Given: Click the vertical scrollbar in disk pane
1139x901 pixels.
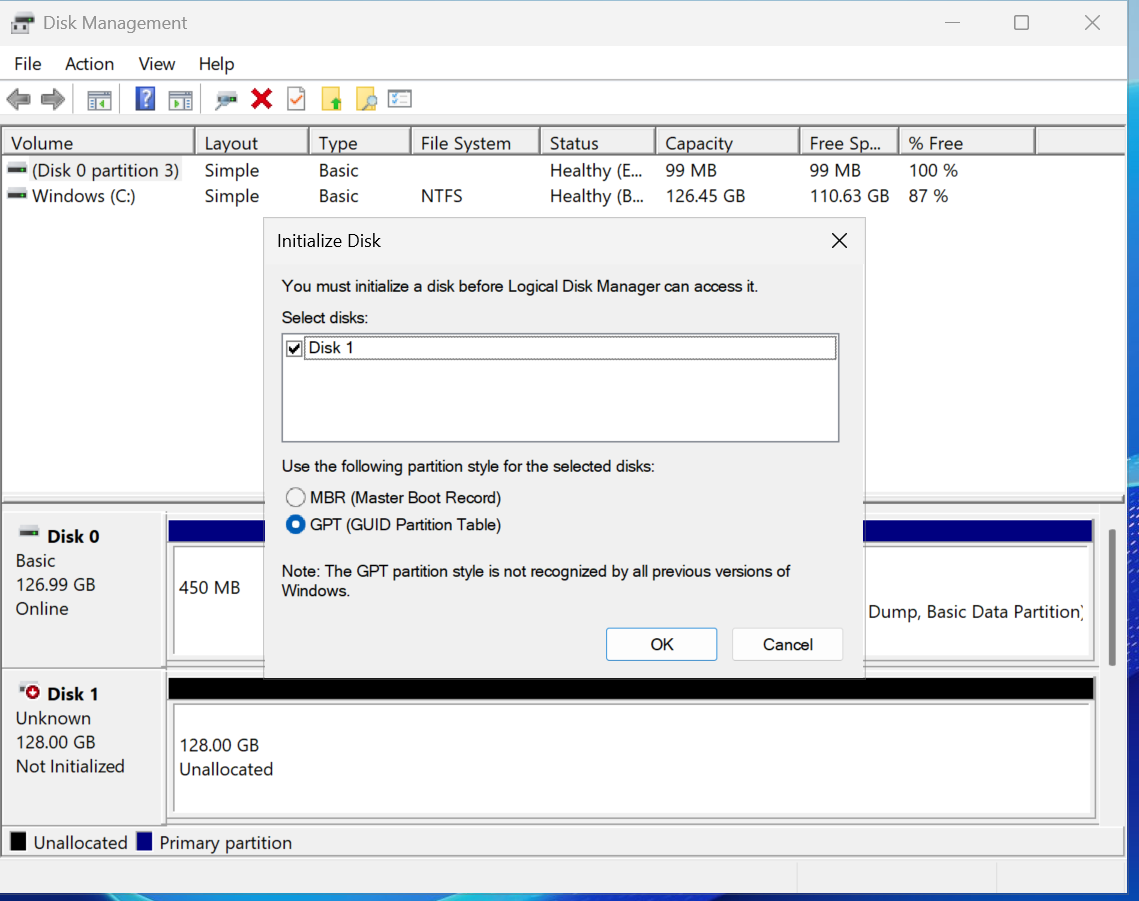Looking at the screenshot, I should tap(1111, 597).
